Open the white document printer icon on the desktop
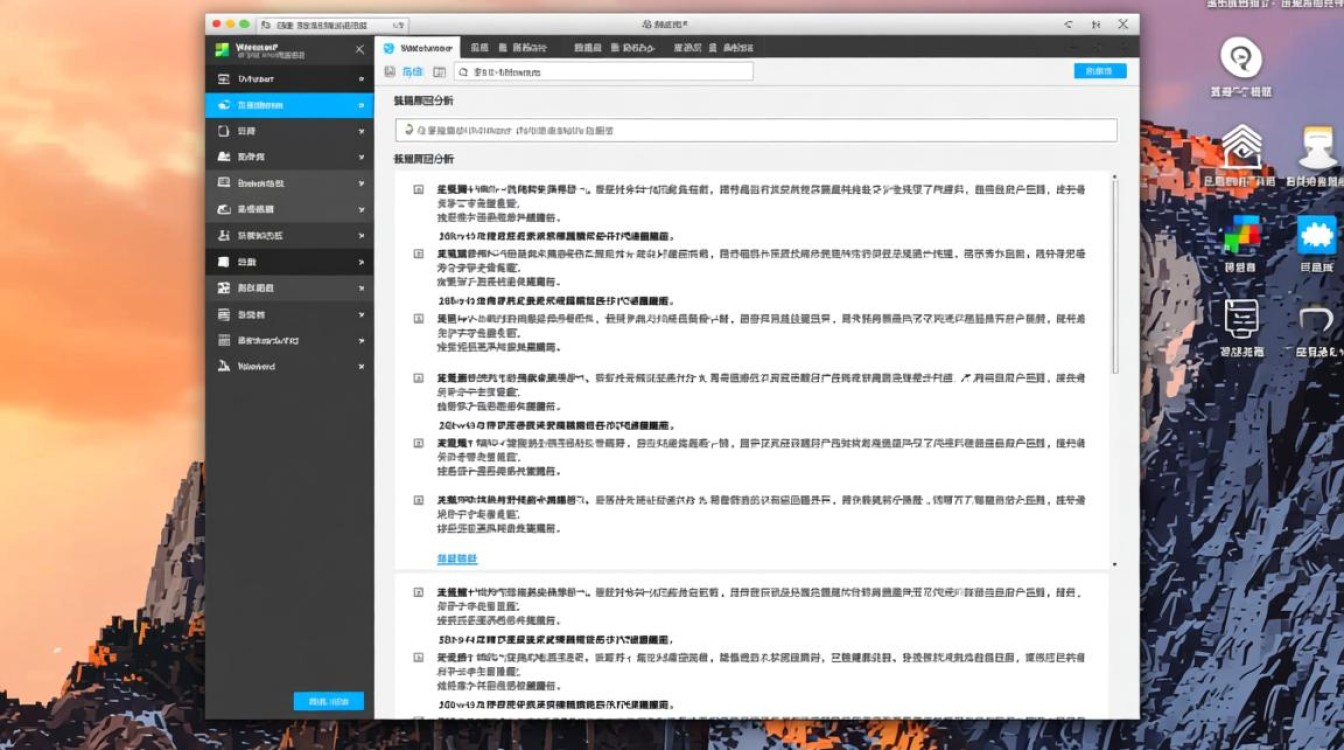This screenshot has height=750, width=1344. click(1241, 320)
